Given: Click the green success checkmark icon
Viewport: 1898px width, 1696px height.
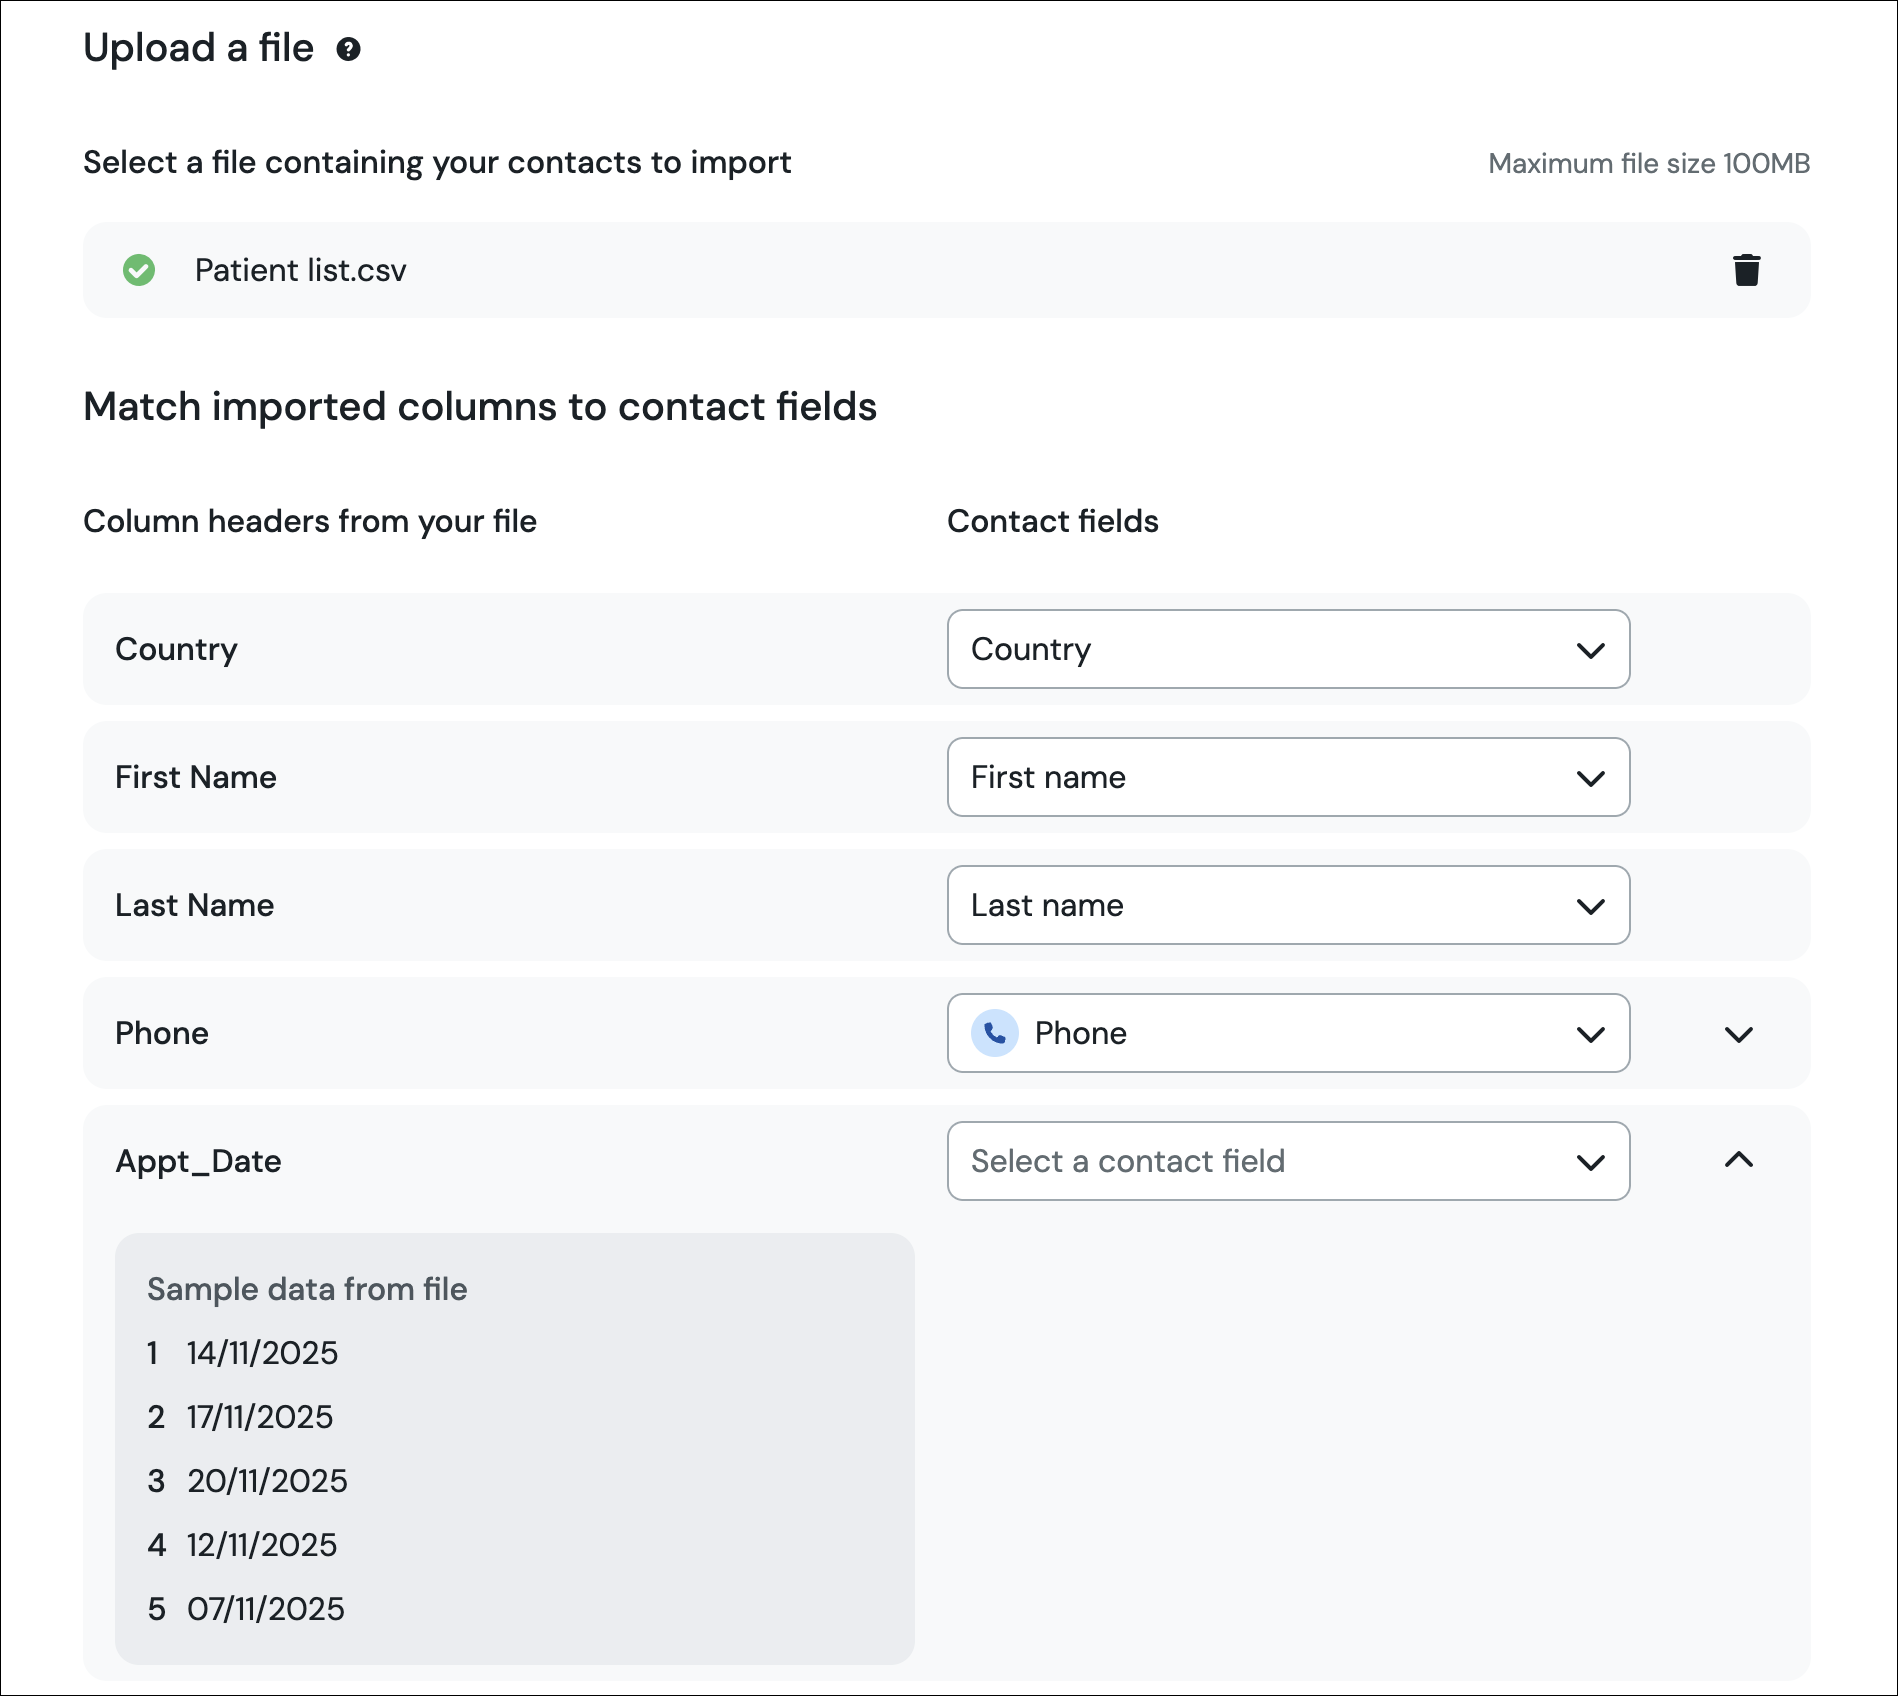Looking at the screenshot, I should coord(138,270).
